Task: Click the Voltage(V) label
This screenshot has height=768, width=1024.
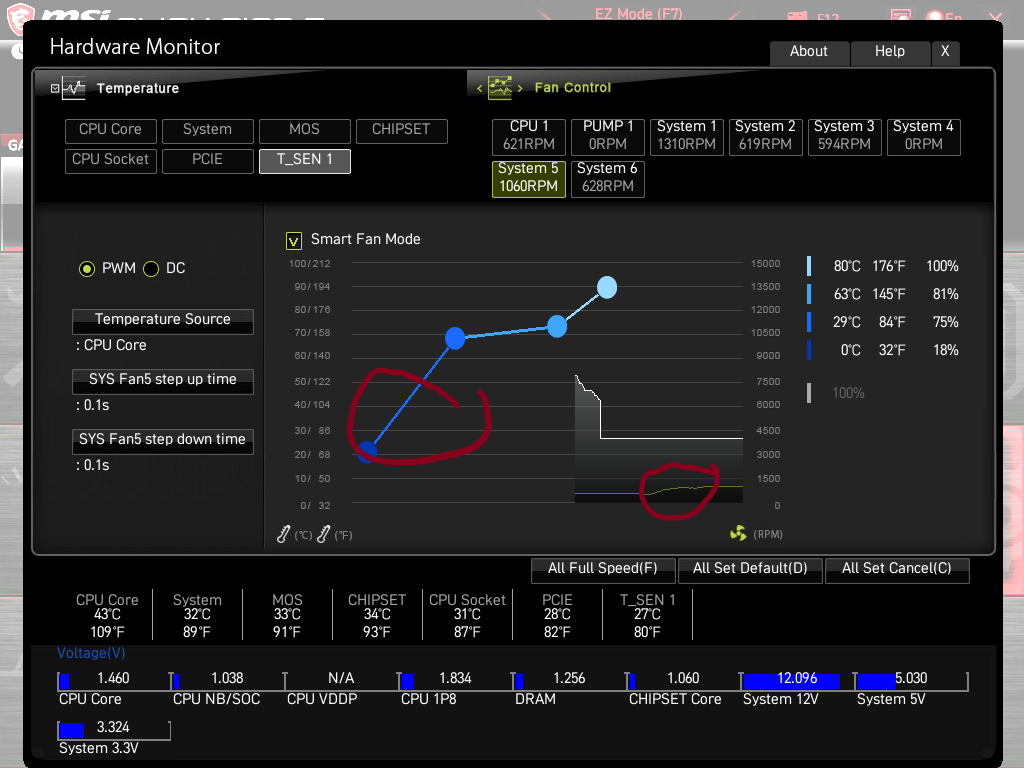Action: (91, 653)
